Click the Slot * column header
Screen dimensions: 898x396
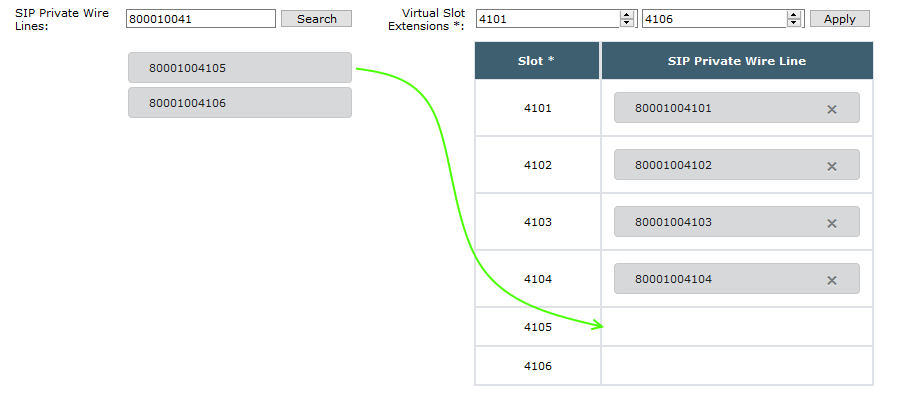(537, 61)
